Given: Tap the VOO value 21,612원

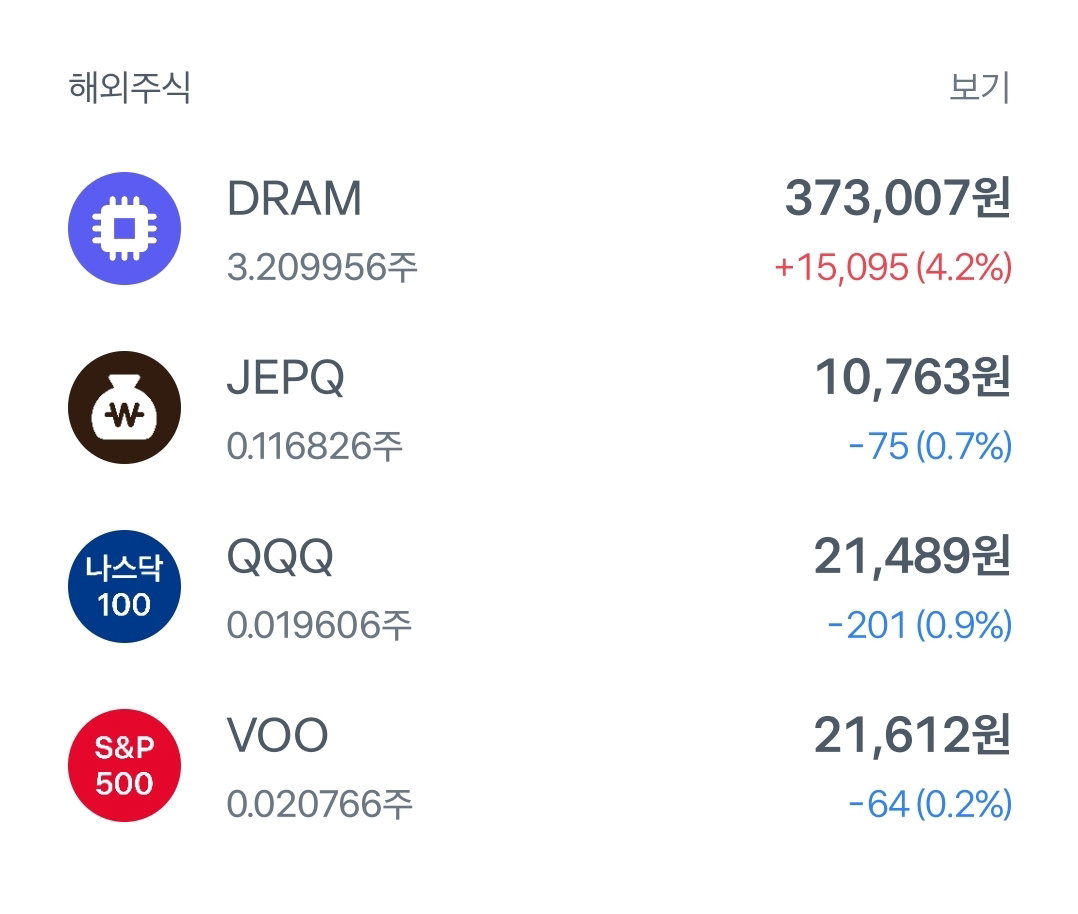Looking at the screenshot, I should pyautogui.click(x=912, y=735).
